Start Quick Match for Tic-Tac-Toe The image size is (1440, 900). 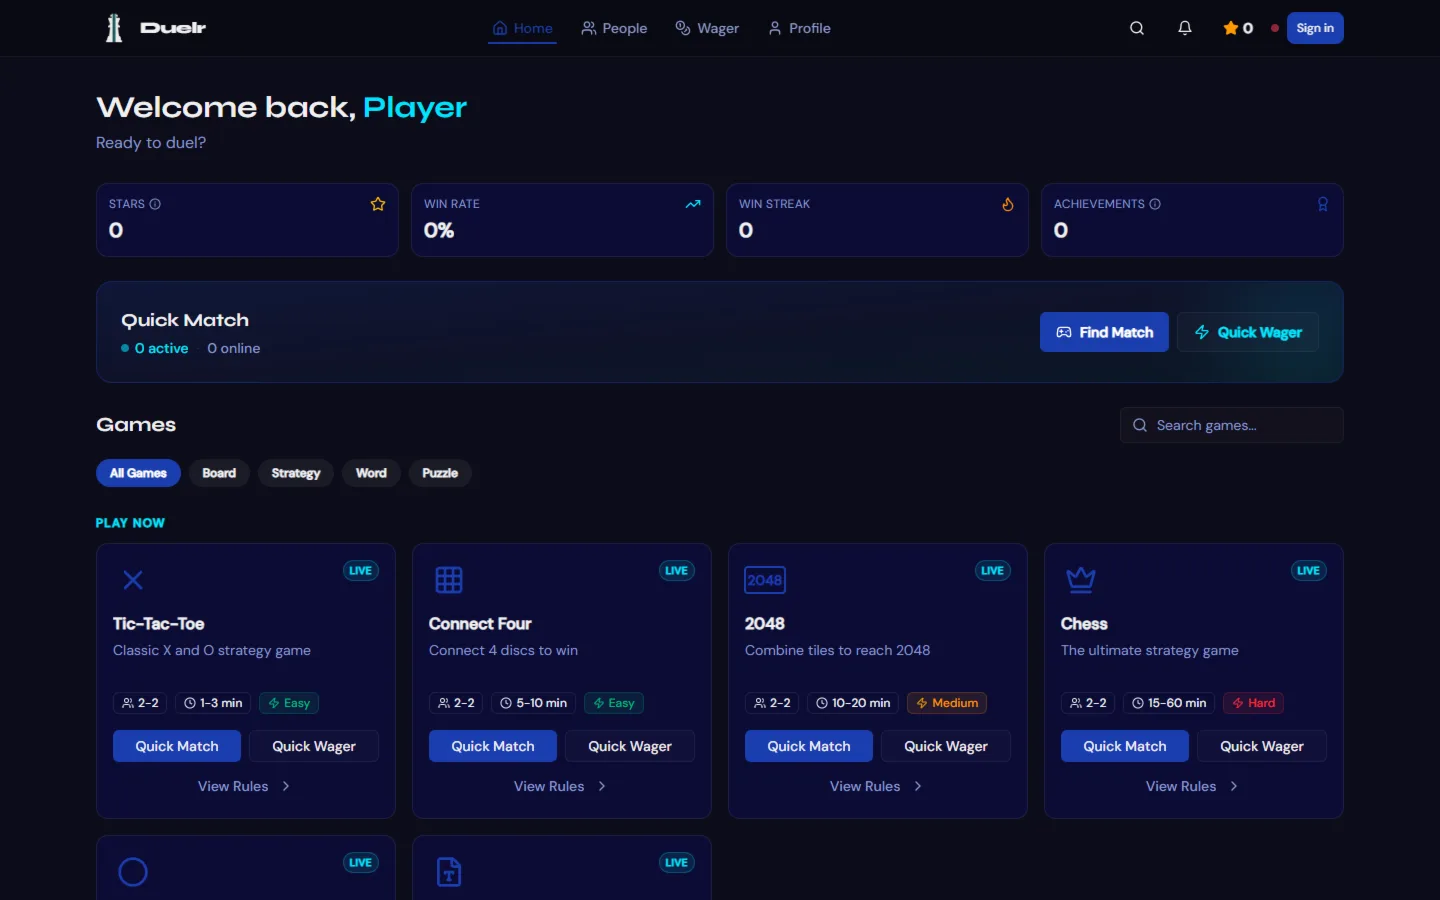[x=177, y=746]
